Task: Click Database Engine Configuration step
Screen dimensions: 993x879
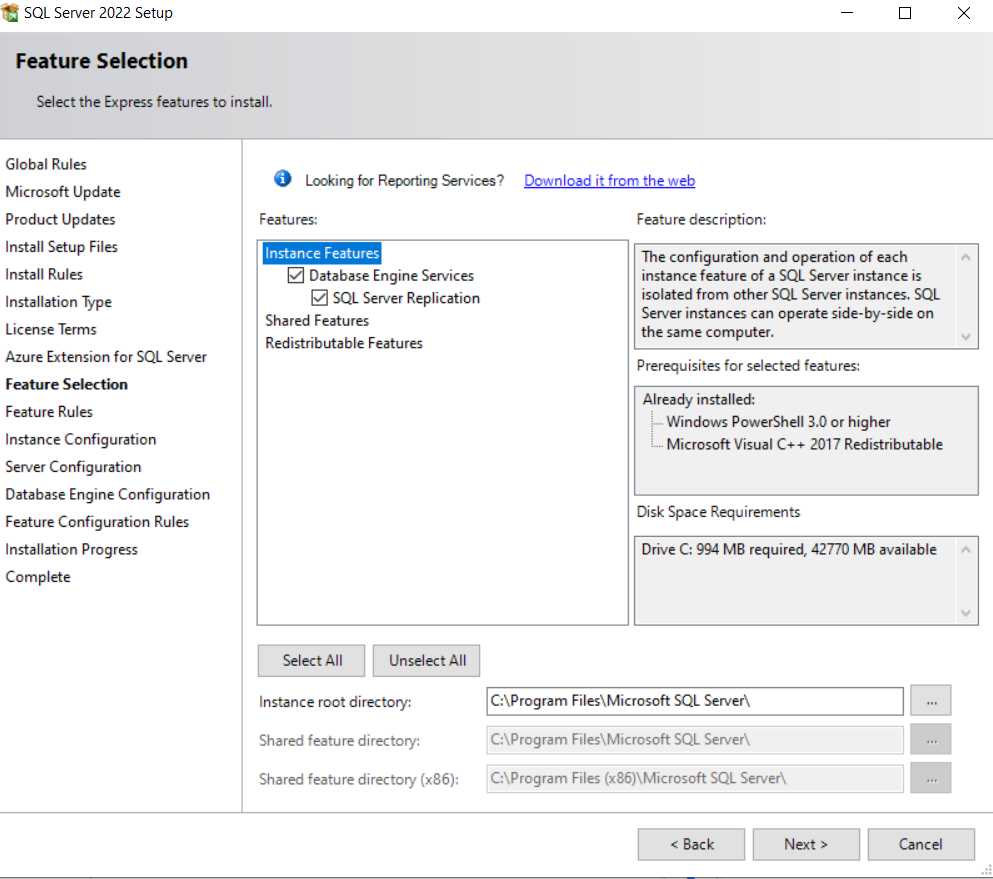Action: pyautogui.click(x=108, y=495)
